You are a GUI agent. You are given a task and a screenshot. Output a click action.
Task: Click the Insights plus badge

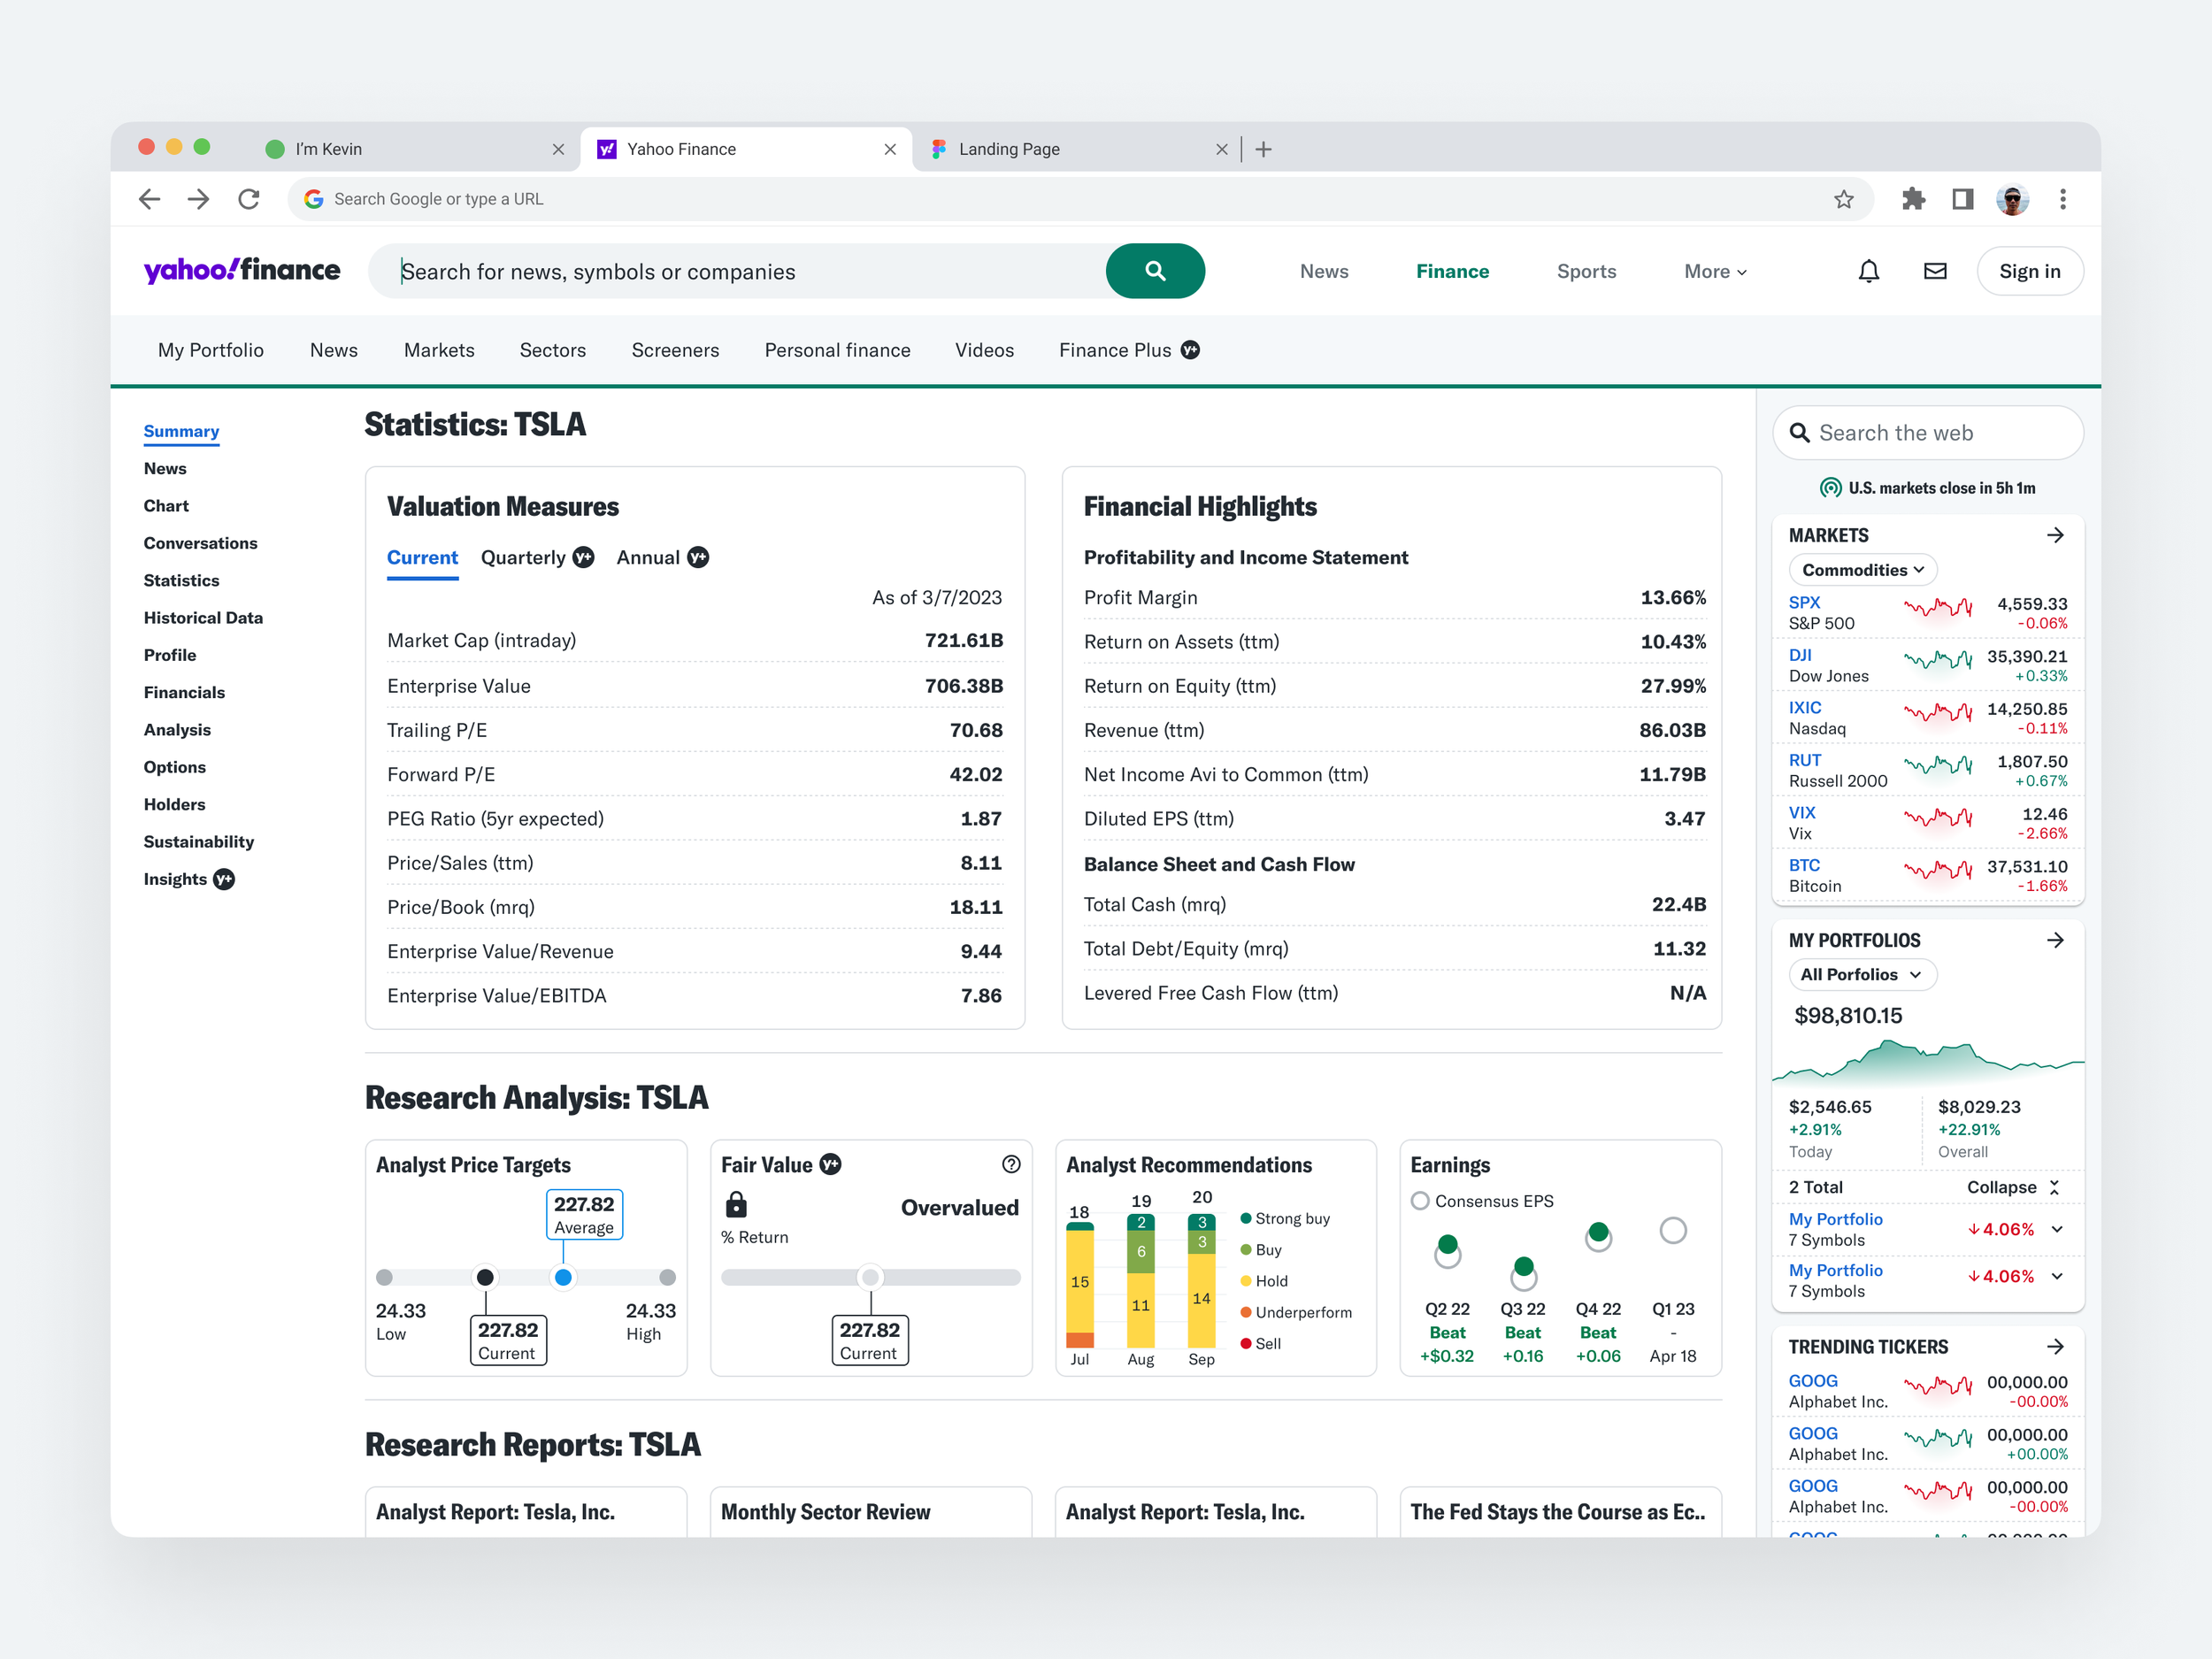(x=224, y=879)
